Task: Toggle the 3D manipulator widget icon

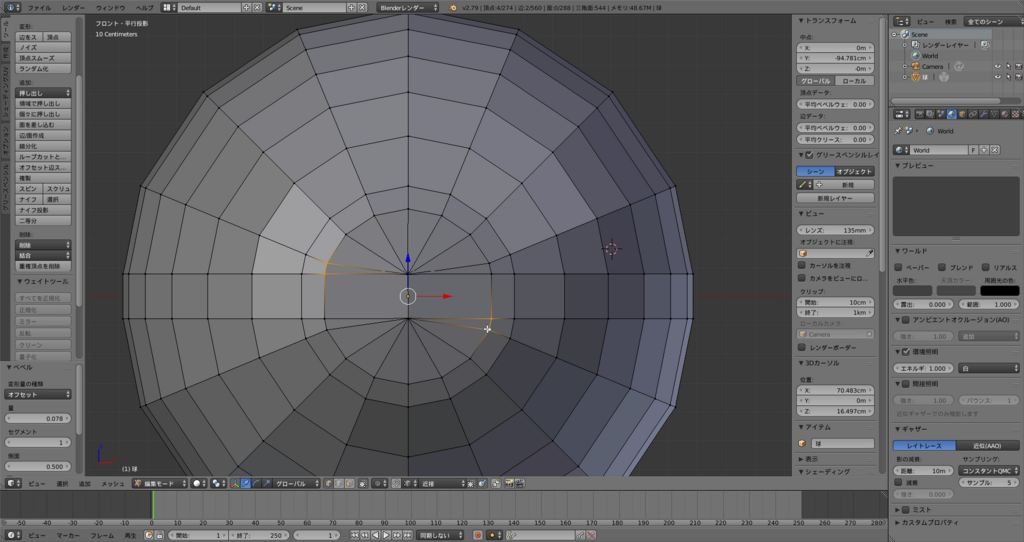Action: [234, 483]
